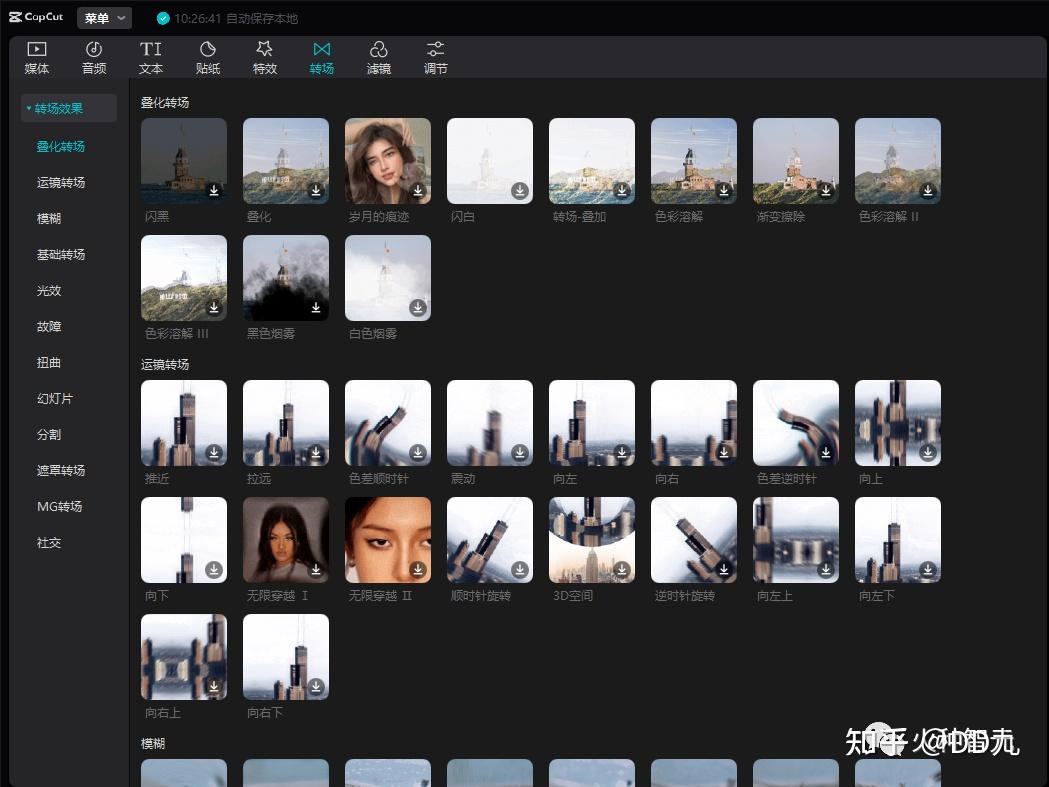
Task: Download the 震动 transition
Action: pyautogui.click(x=520, y=452)
